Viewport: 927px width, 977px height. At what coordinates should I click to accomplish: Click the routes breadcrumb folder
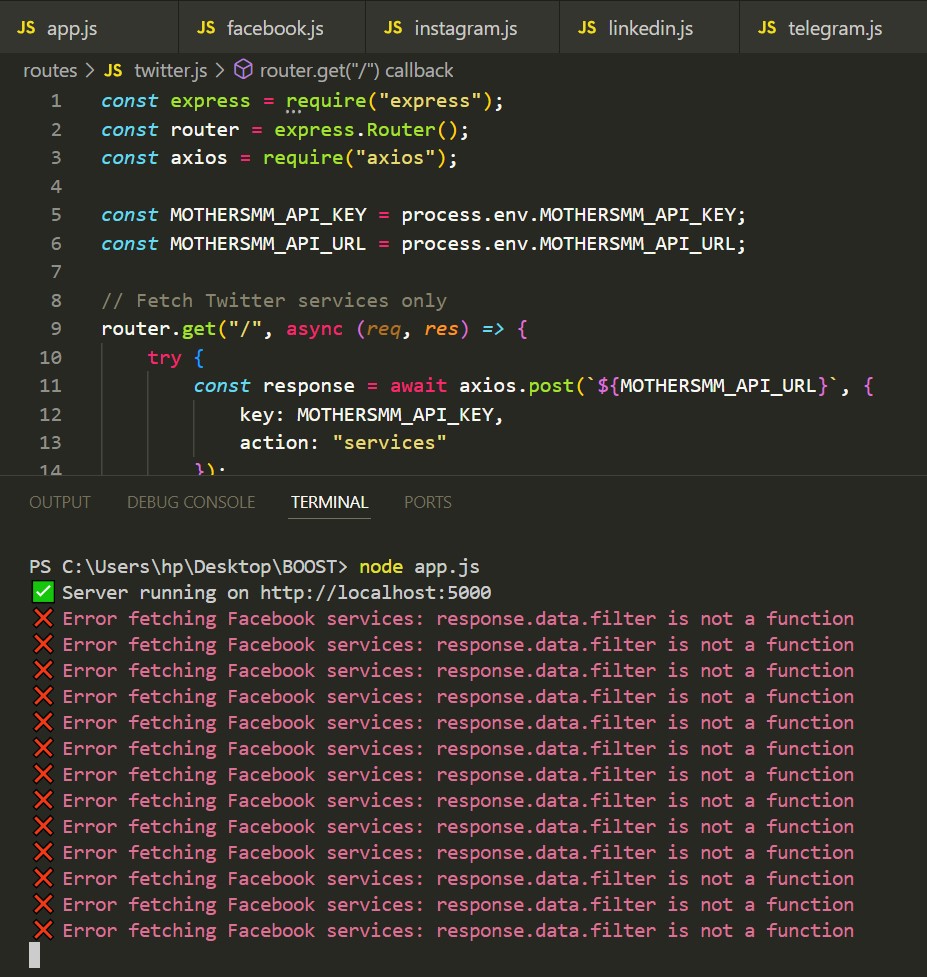point(50,70)
